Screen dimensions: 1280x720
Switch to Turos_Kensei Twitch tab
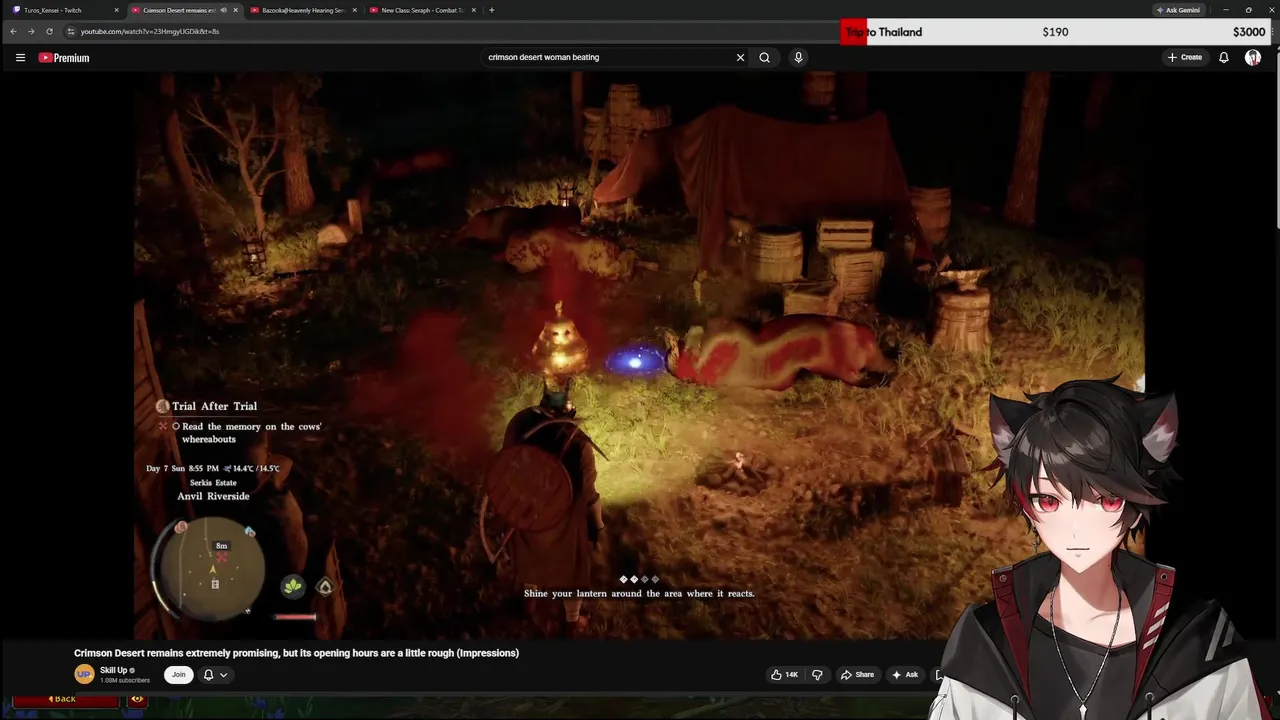tap(60, 10)
